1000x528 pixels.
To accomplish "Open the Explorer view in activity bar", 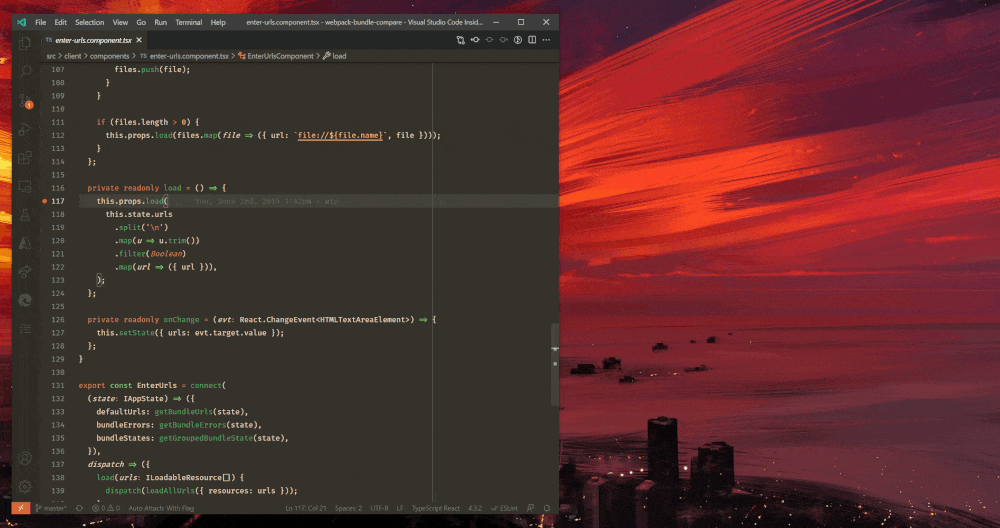I will [25, 43].
